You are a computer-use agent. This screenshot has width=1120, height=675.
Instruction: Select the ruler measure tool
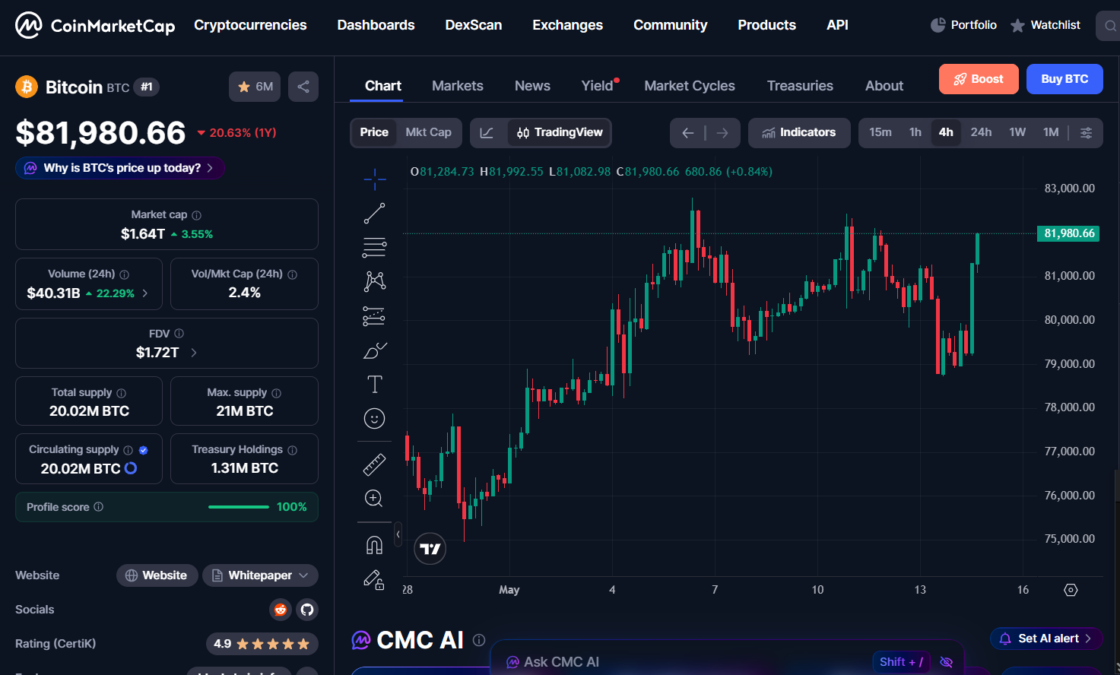coord(374,464)
